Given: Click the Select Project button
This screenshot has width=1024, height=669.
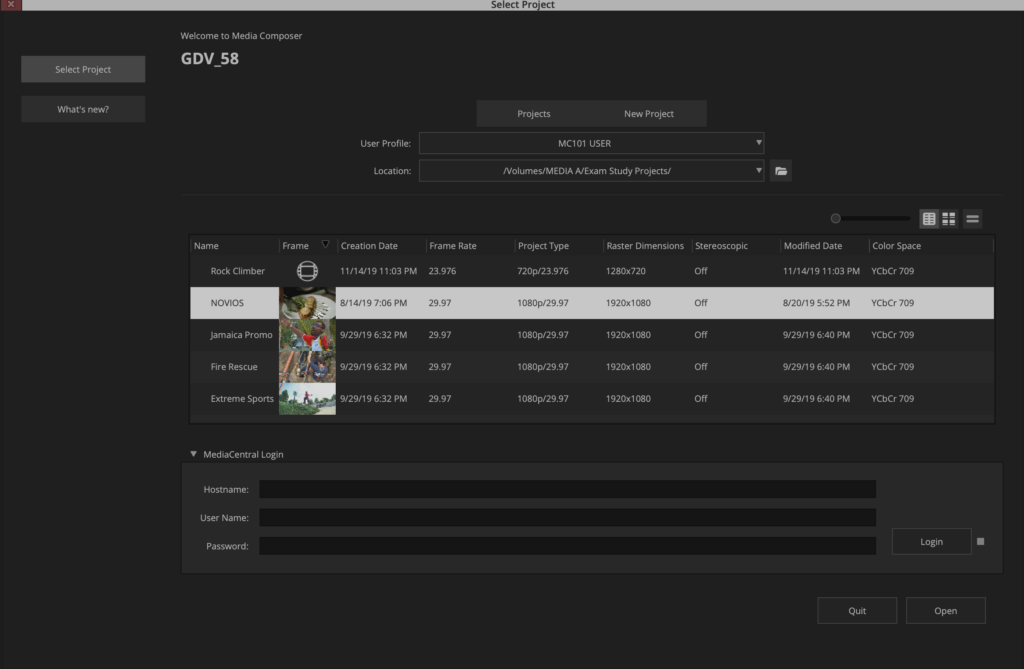Looking at the screenshot, I should coord(83,69).
